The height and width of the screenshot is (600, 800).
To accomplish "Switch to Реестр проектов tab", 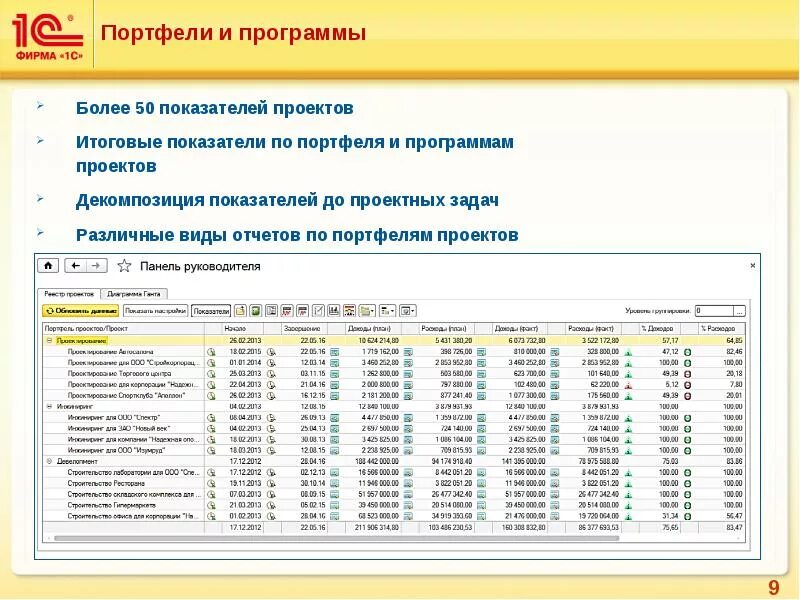I will pos(69,294).
